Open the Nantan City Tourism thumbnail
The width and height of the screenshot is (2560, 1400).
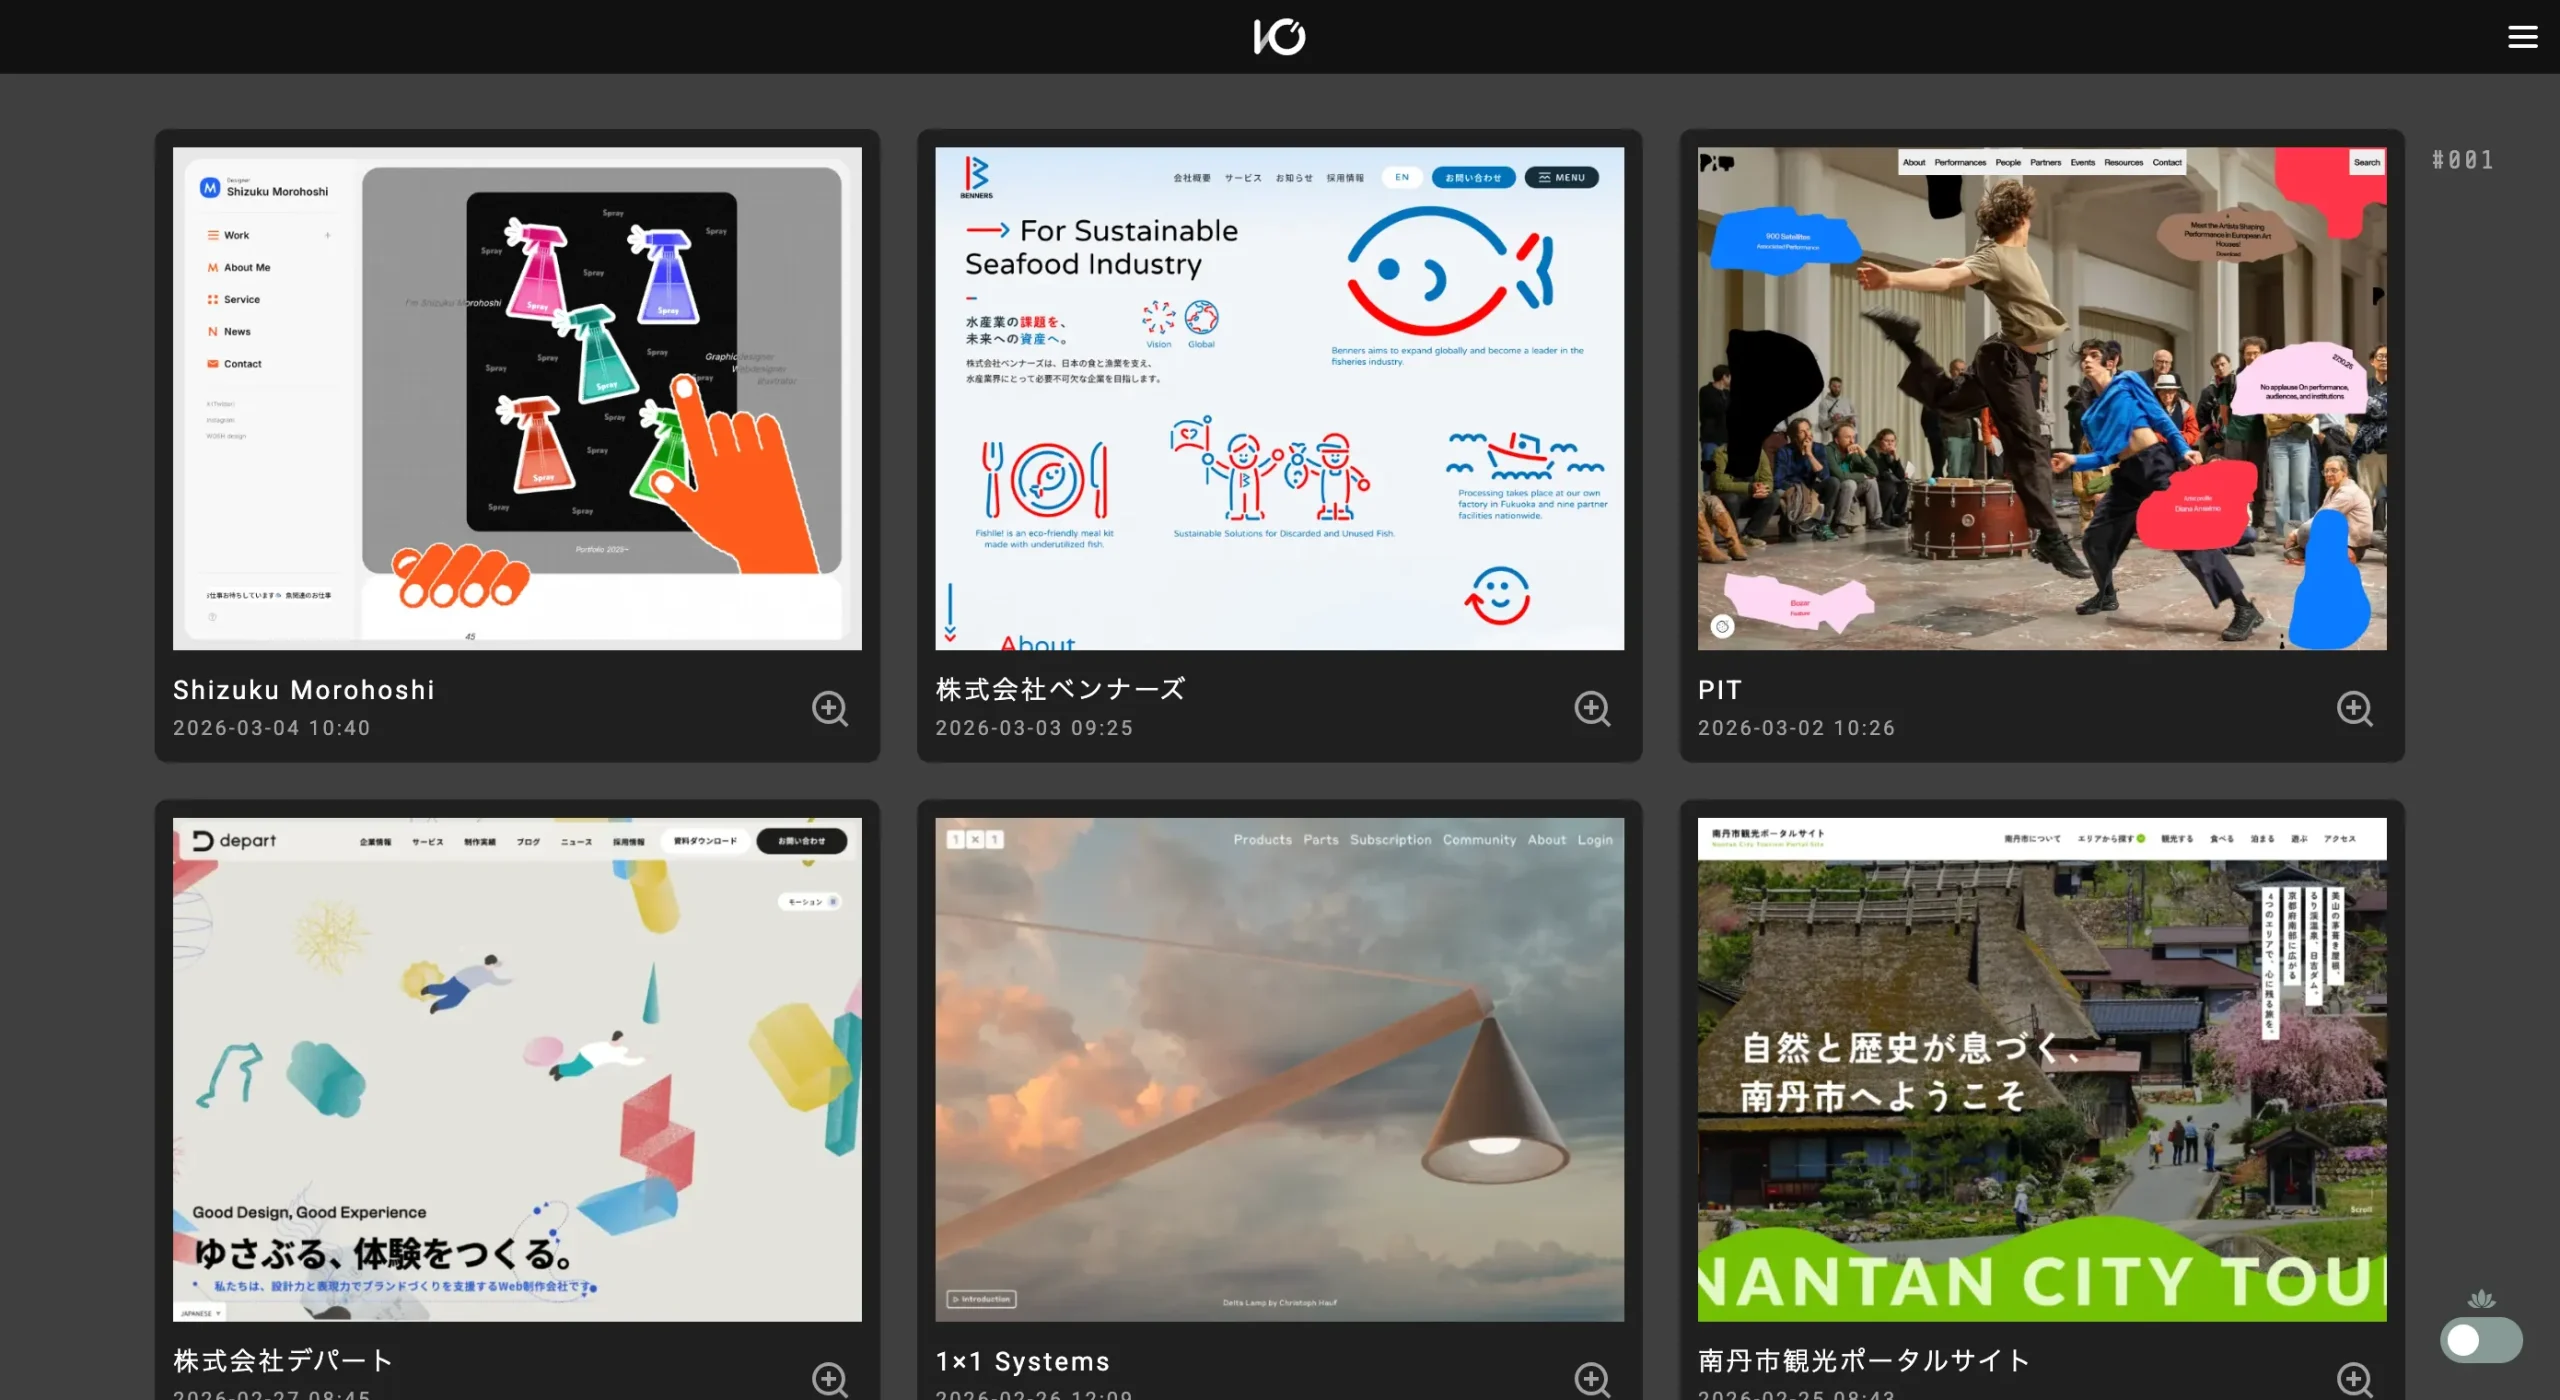click(2041, 1069)
